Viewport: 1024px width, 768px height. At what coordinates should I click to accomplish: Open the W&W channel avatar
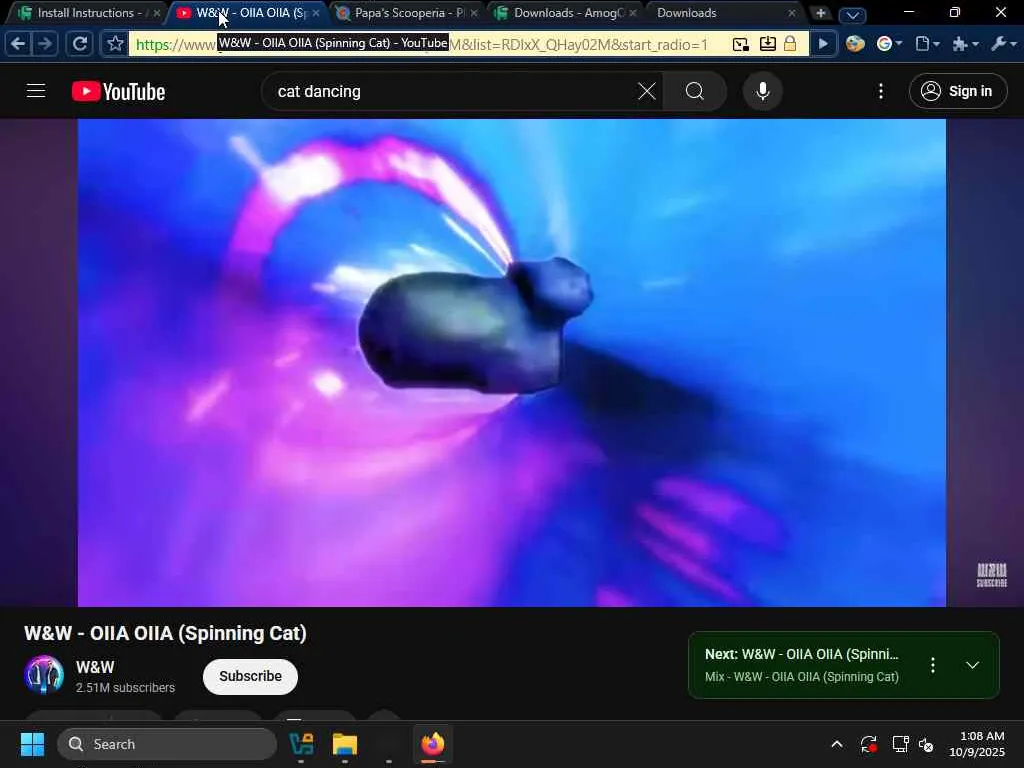(44, 675)
